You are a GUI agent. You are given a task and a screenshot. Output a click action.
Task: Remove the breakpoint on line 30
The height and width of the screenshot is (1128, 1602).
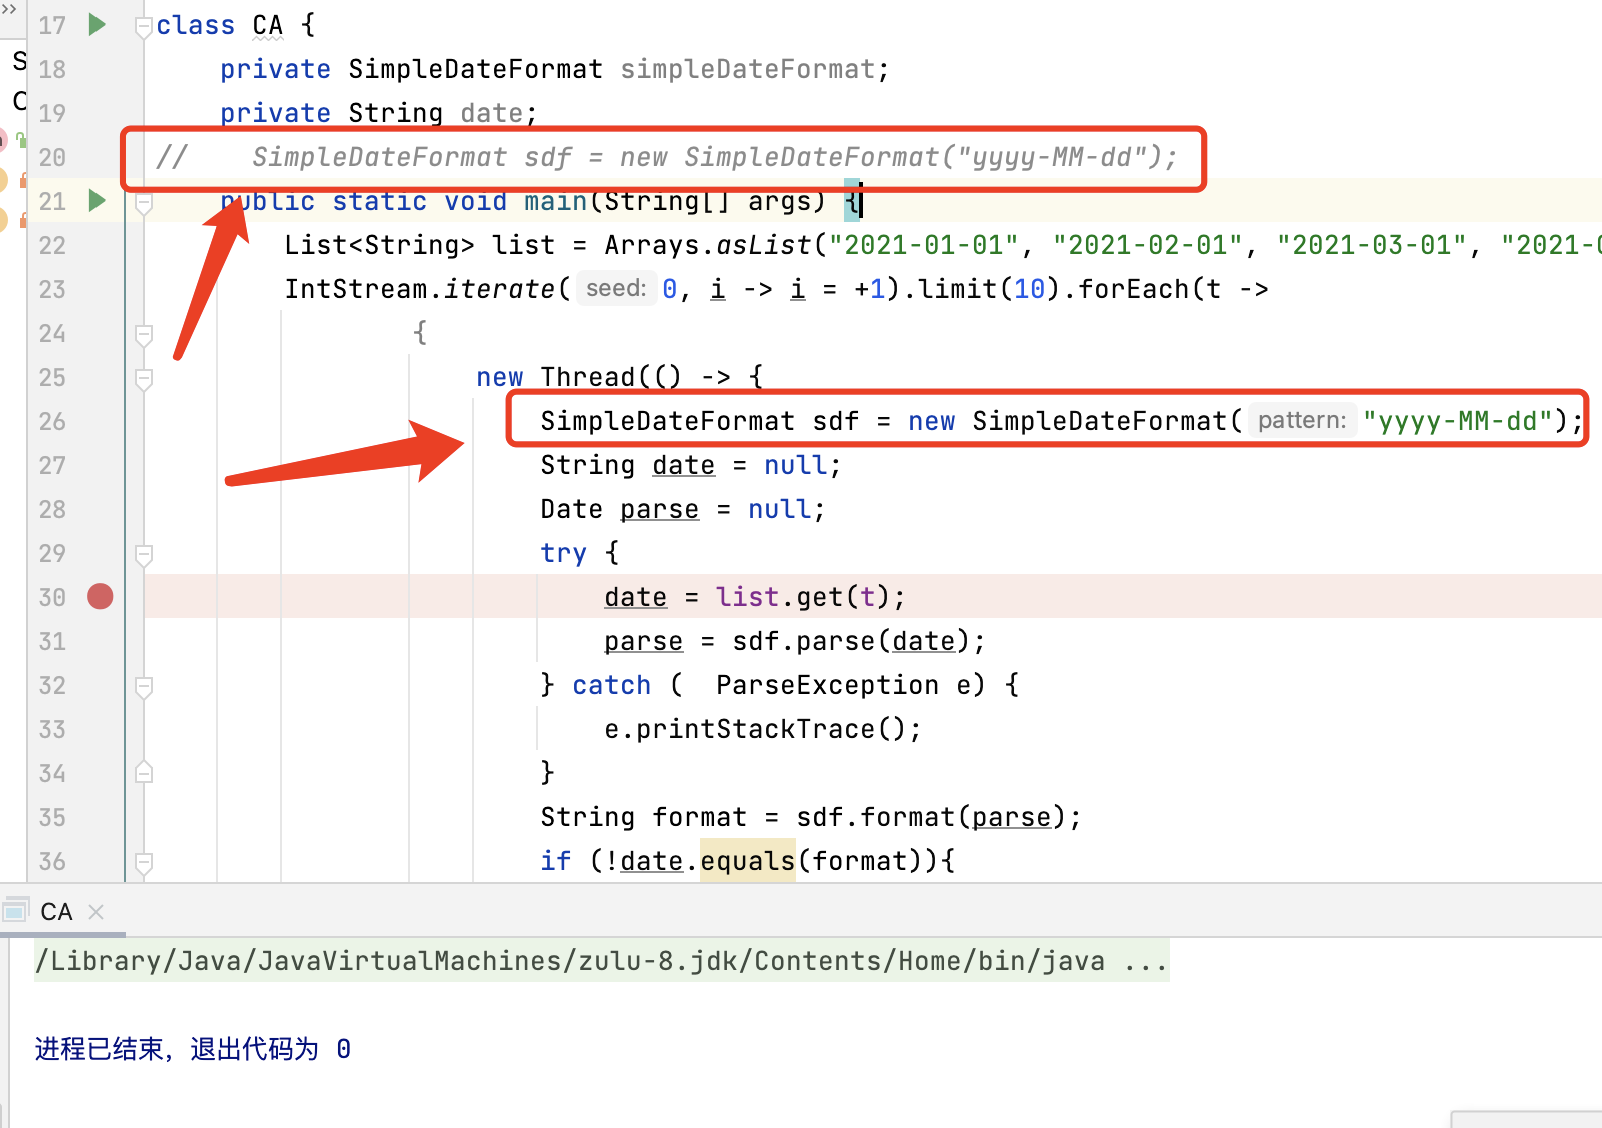(100, 597)
